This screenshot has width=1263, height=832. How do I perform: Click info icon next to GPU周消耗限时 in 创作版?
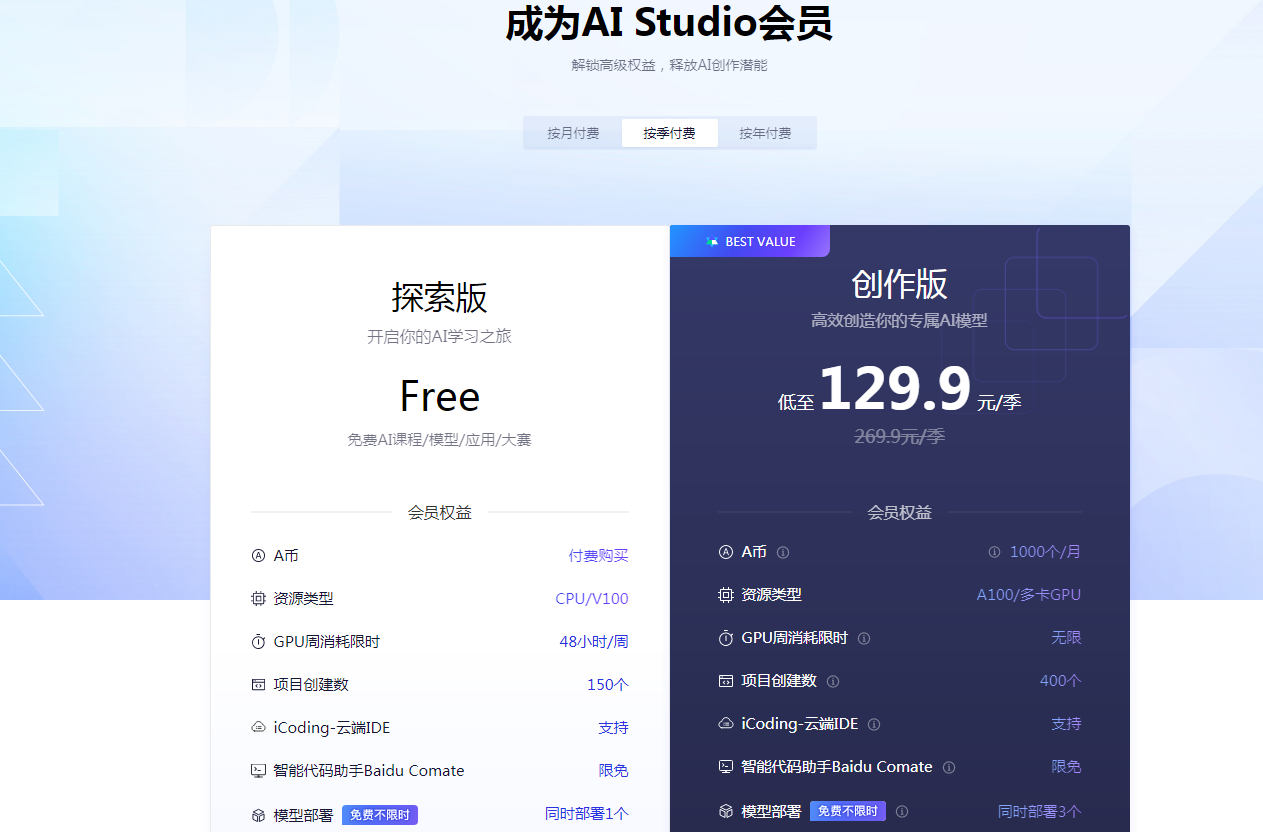click(x=864, y=638)
